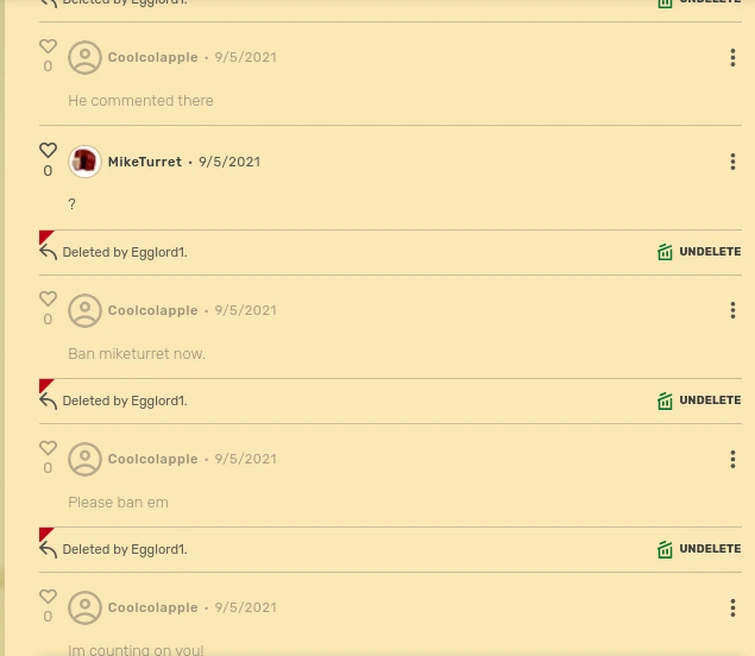Like the "Ban miketurret now." reply

[x=48, y=299]
